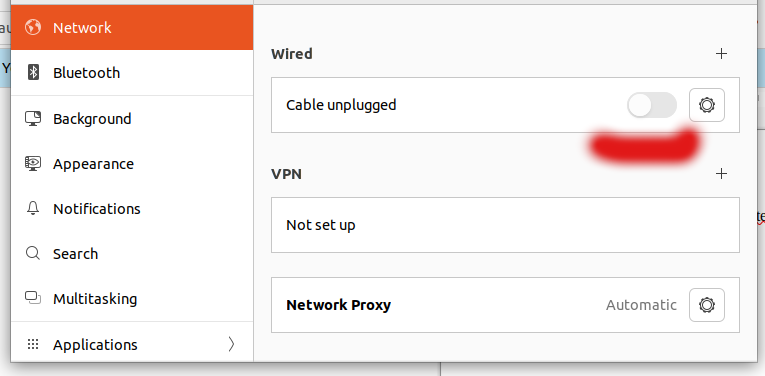Toggle the wired Cable unplugged switch
Screen dimensions: 765x376
pyautogui.click(x=652, y=105)
